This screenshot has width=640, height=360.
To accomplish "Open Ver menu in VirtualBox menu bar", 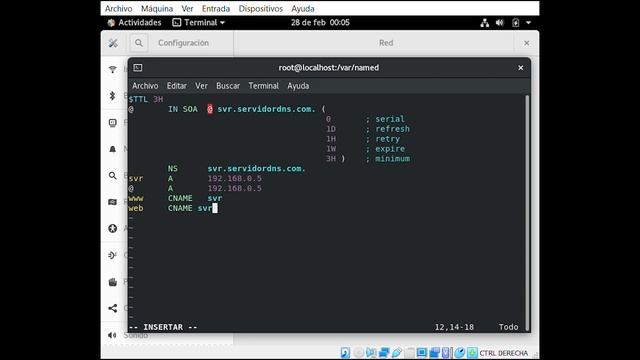I will tap(187, 9).
